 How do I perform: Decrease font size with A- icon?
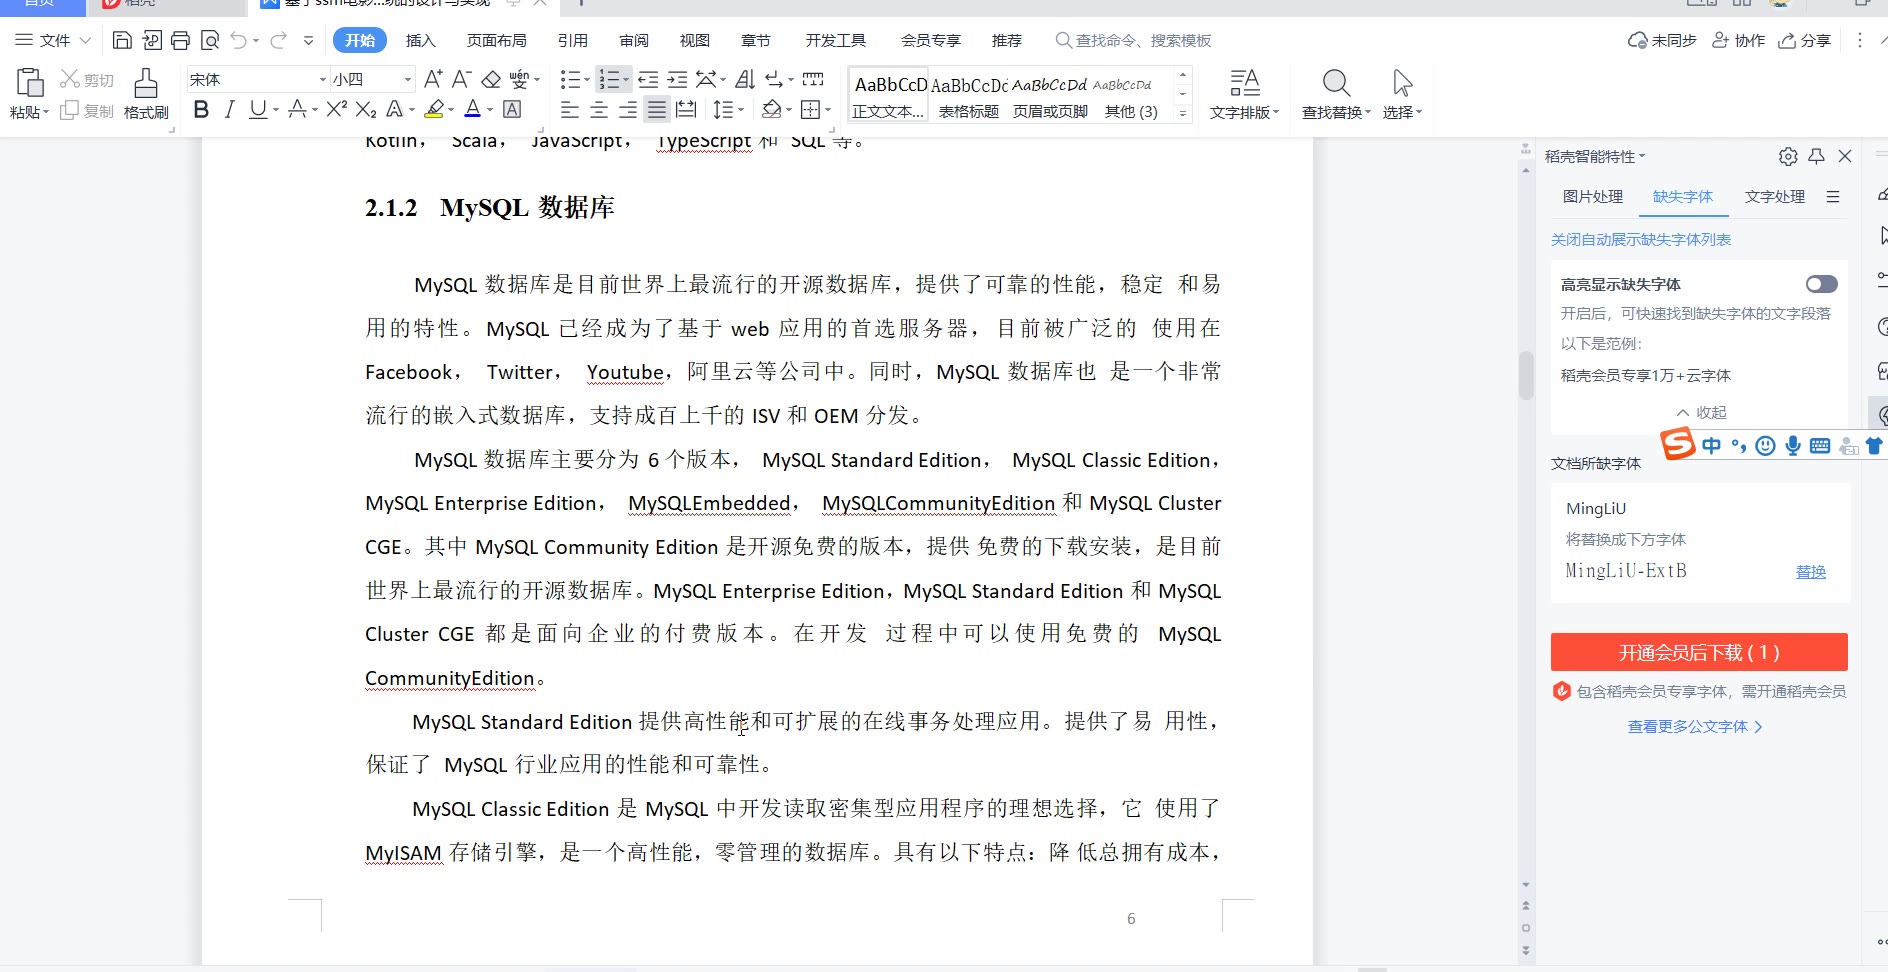[x=461, y=79]
